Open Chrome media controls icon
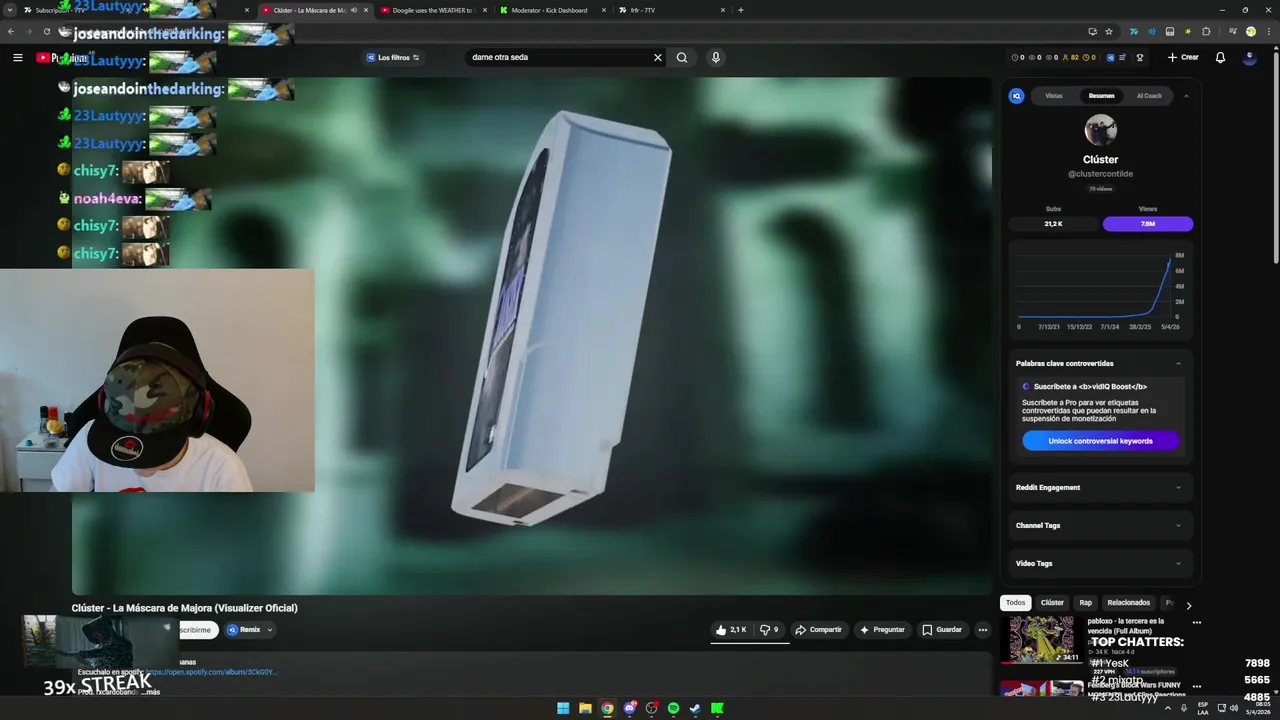The width and height of the screenshot is (1280, 720). click(x=1233, y=32)
